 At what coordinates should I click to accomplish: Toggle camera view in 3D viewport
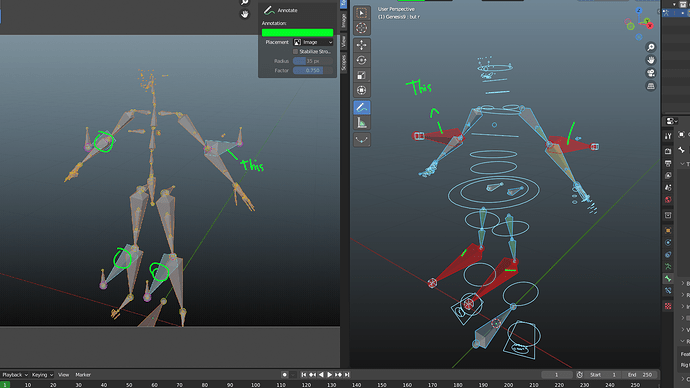[x=650, y=73]
